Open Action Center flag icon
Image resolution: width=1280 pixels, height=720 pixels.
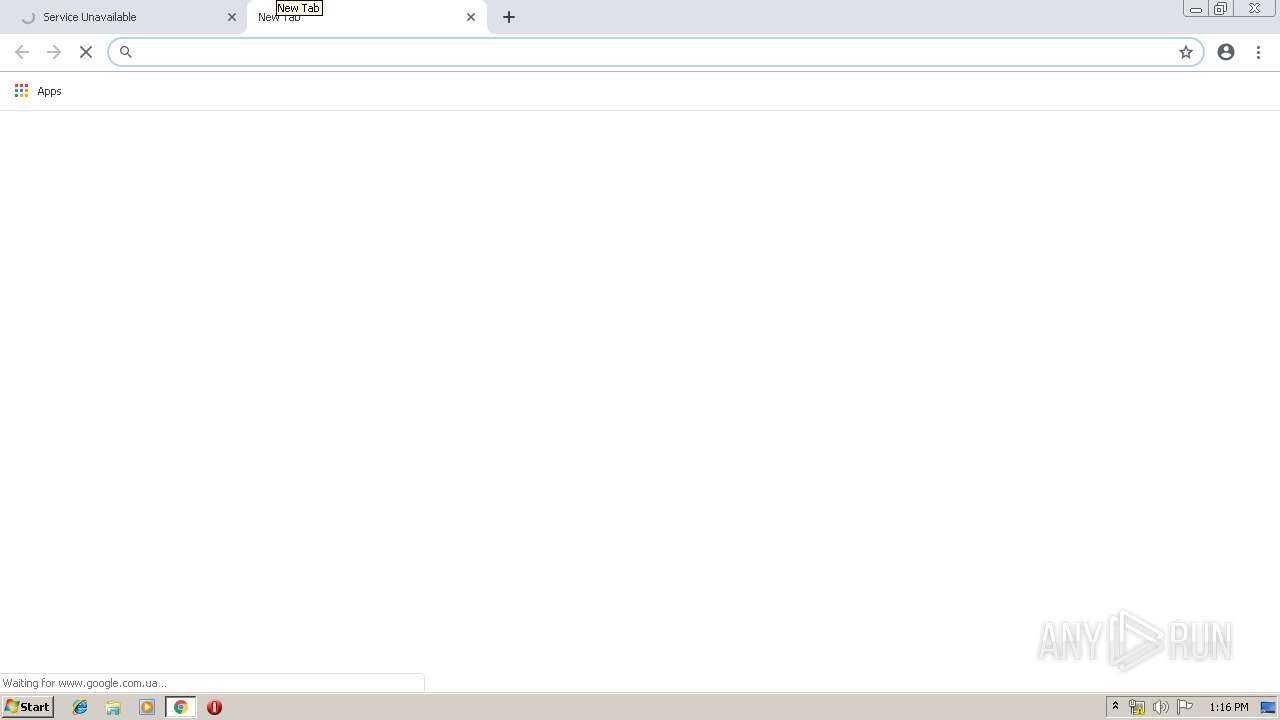[1185, 707]
